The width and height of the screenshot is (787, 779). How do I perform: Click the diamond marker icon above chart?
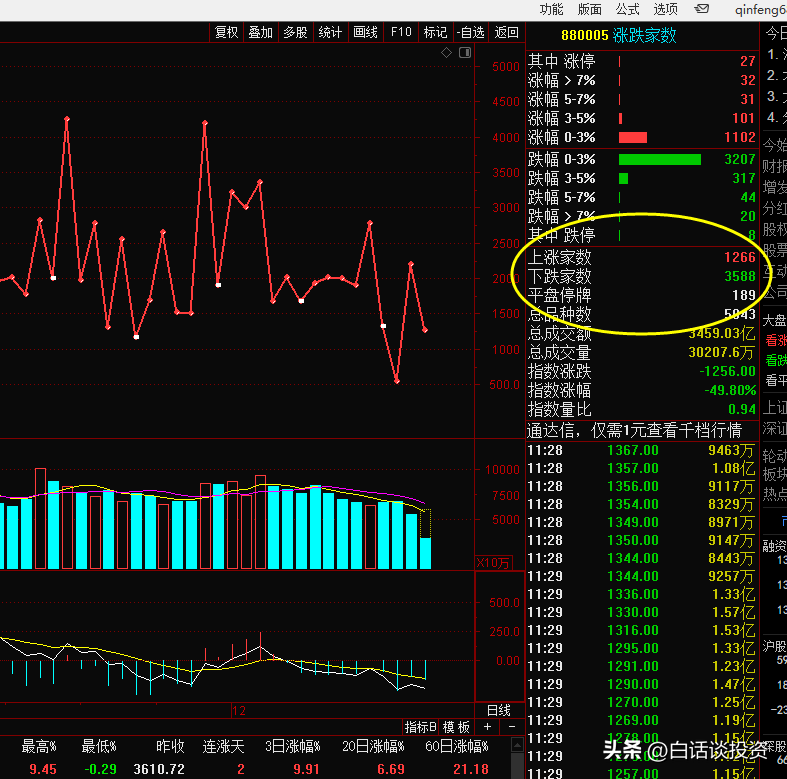click(446, 53)
